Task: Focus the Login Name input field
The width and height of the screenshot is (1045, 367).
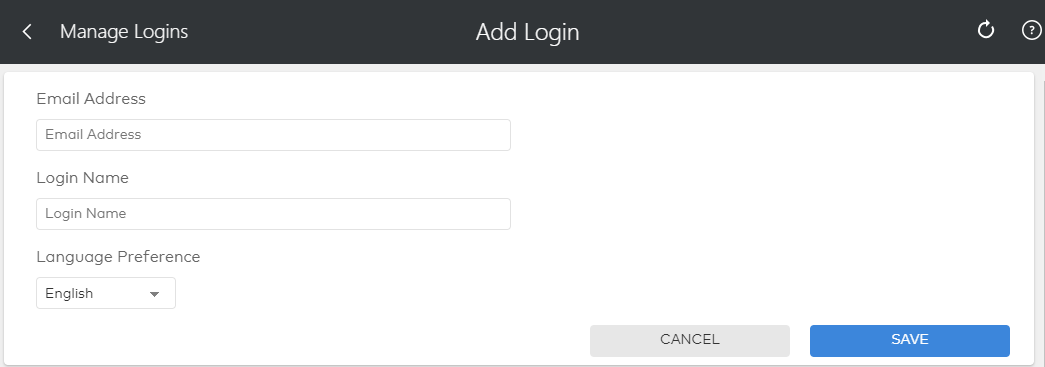Action: pyautogui.click(x=273, y=214)
